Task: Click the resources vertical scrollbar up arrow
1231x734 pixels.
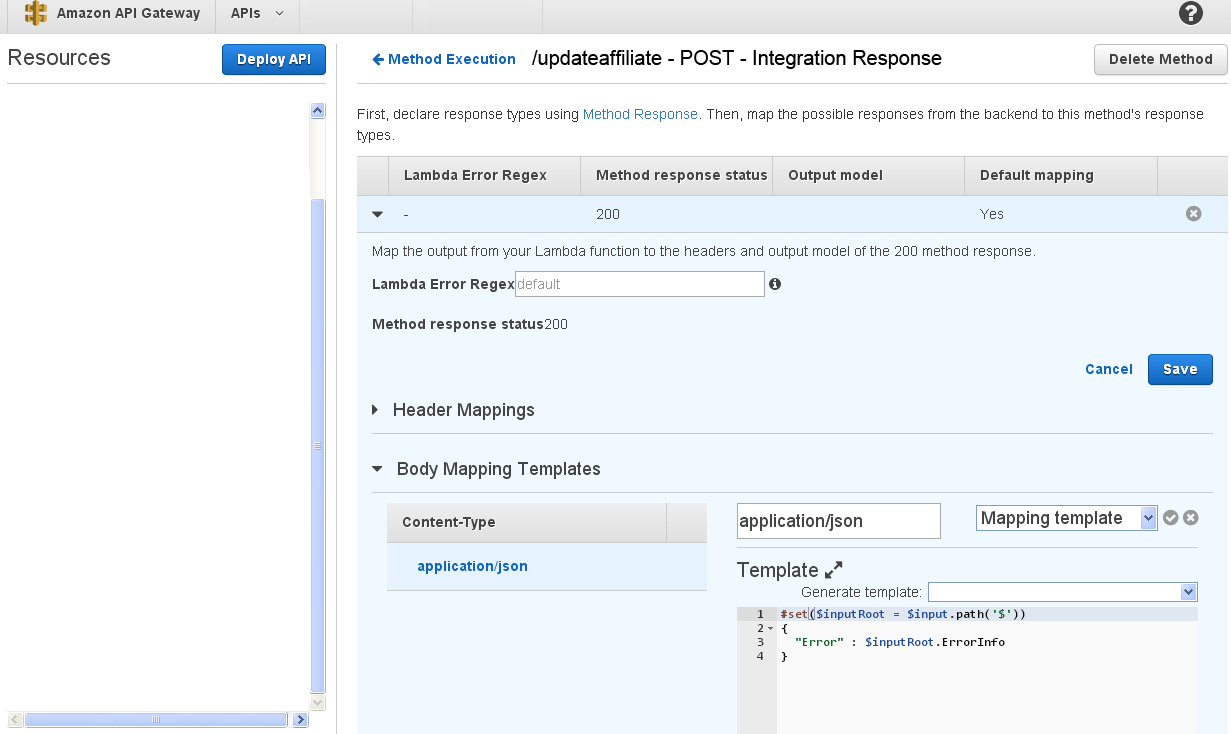Action: pyautogui.click(x=318, y=111)
